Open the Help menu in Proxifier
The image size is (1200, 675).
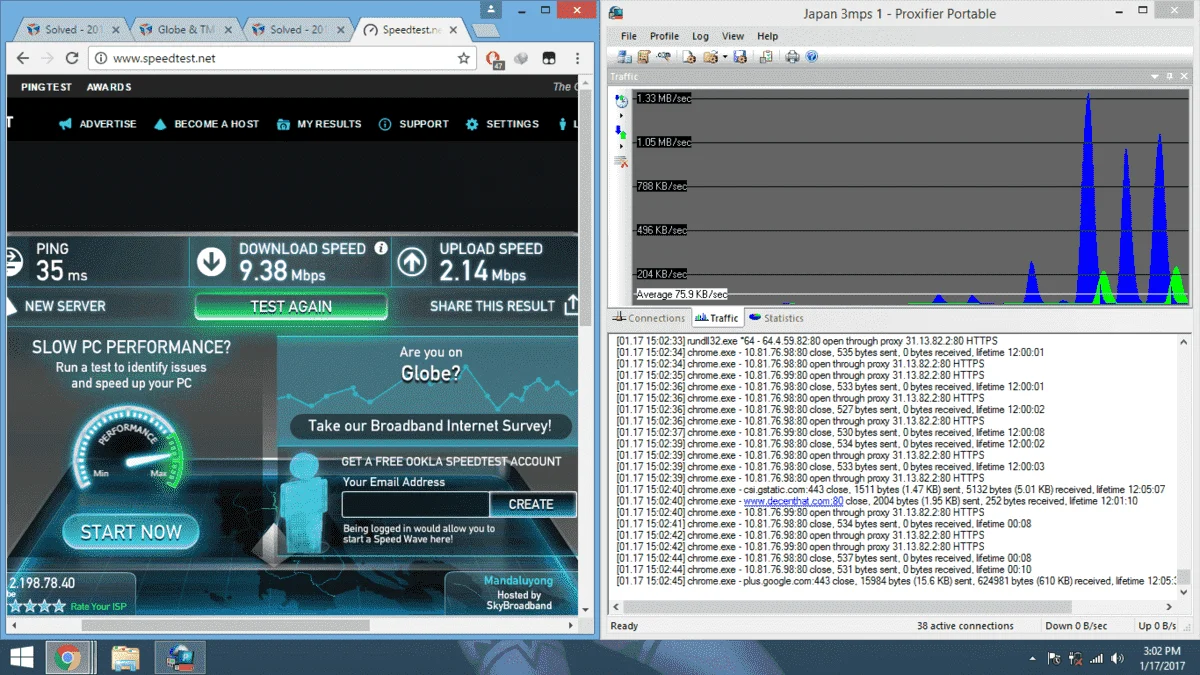click(x=767, y=36)
